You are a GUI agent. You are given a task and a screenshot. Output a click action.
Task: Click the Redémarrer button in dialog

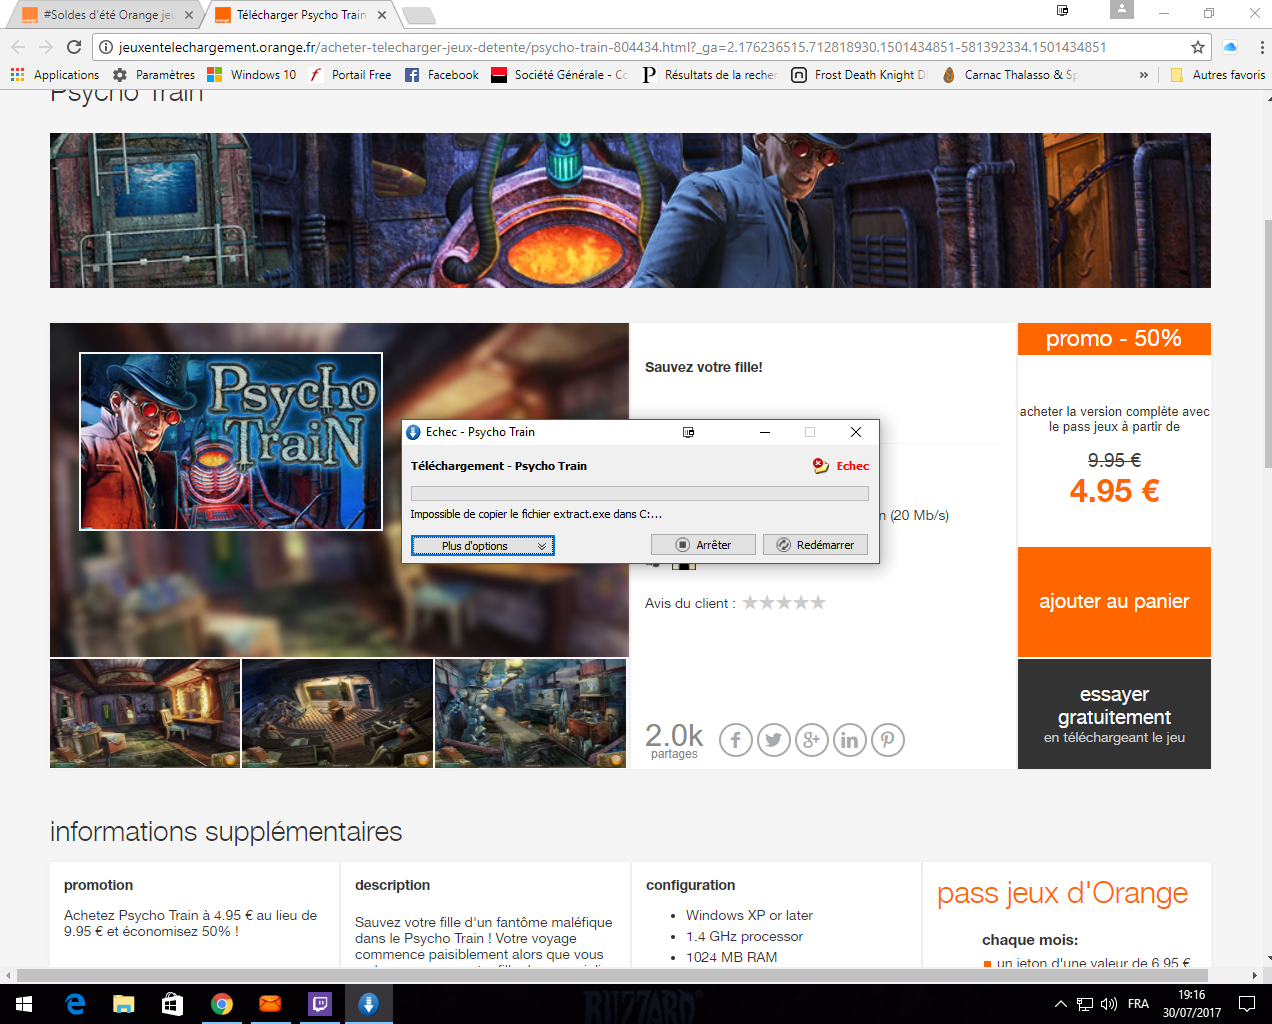pyautogui.click(x=815, y=545)
